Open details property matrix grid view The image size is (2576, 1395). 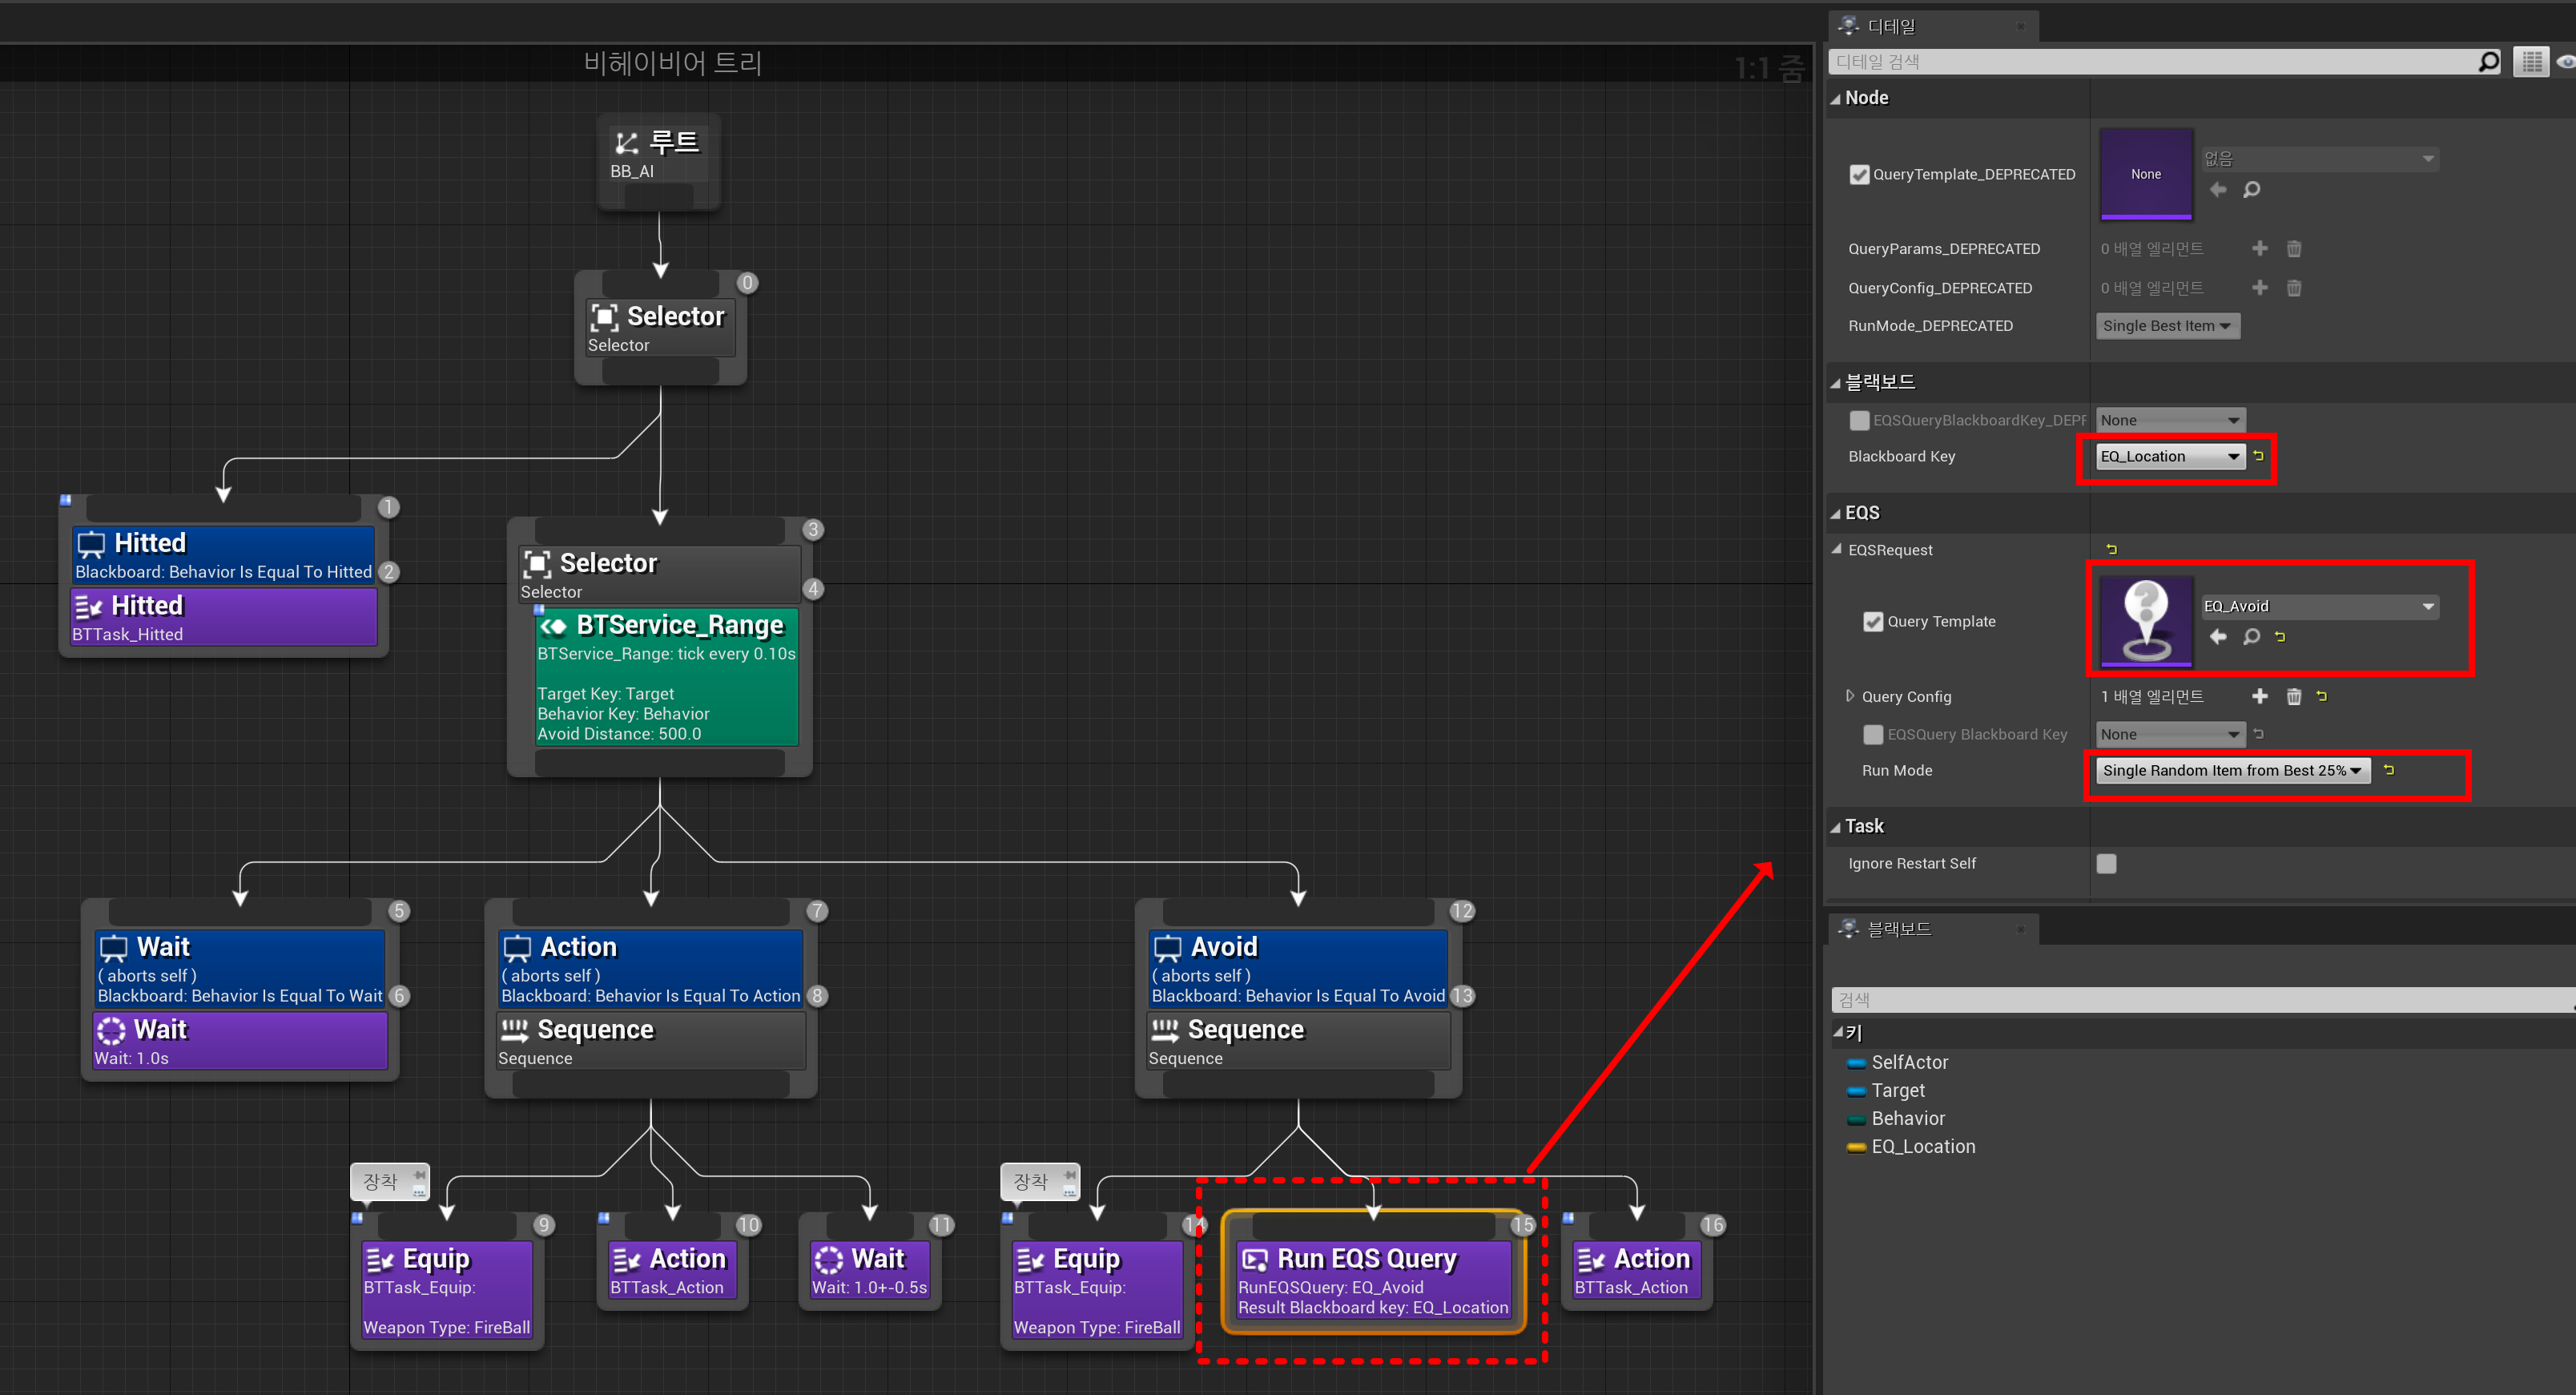click(2531, 62)
